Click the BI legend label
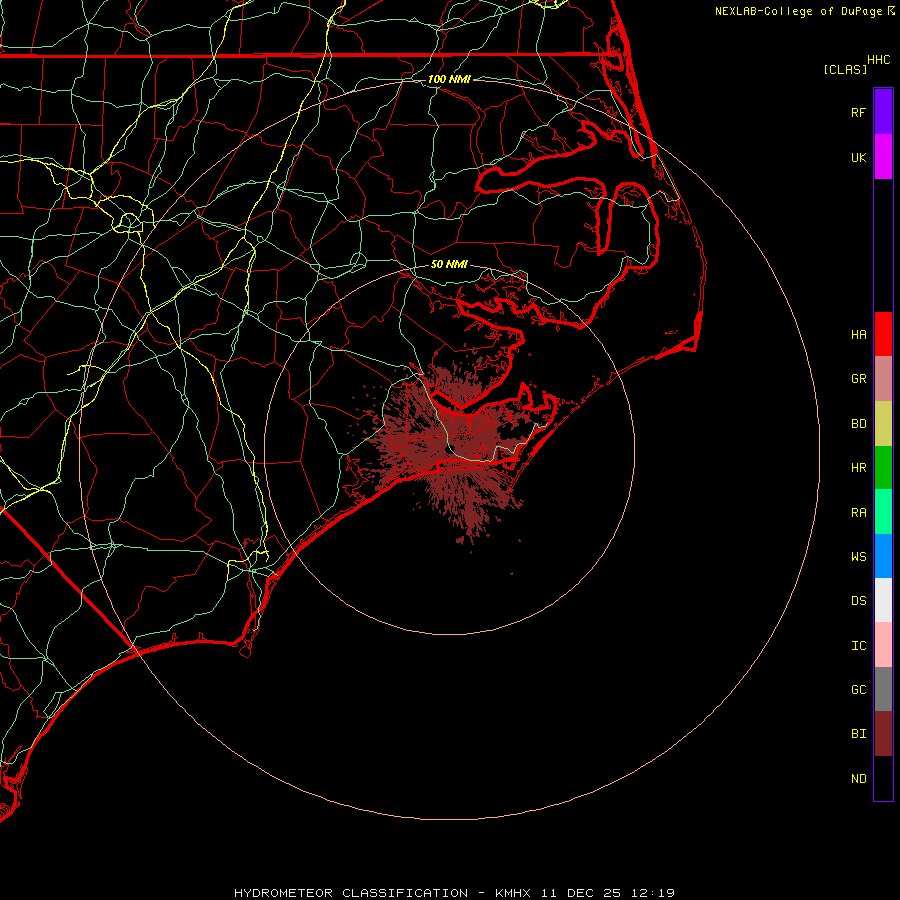 point(859,734)
